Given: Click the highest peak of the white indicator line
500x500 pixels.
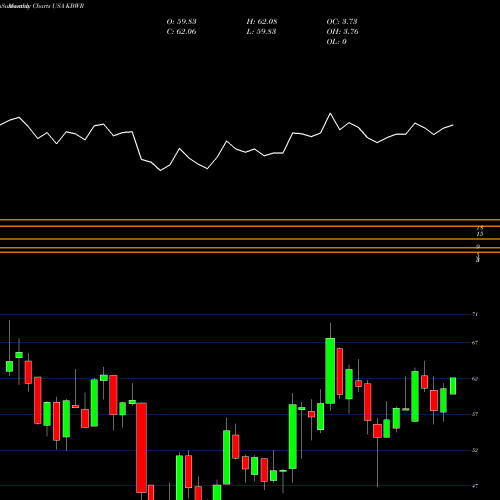Looking at the screenshot, I should tap(331, 114).
